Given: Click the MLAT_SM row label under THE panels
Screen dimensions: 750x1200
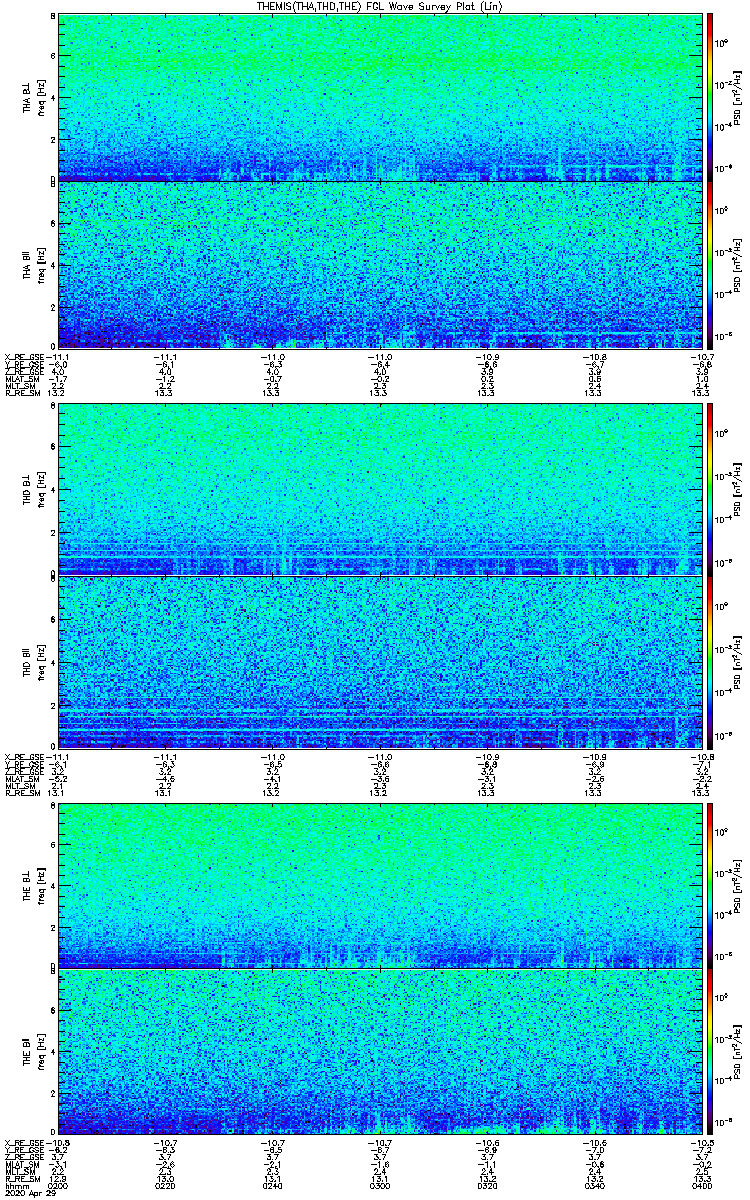Looking at the screenshot, I should point(21,1163).
